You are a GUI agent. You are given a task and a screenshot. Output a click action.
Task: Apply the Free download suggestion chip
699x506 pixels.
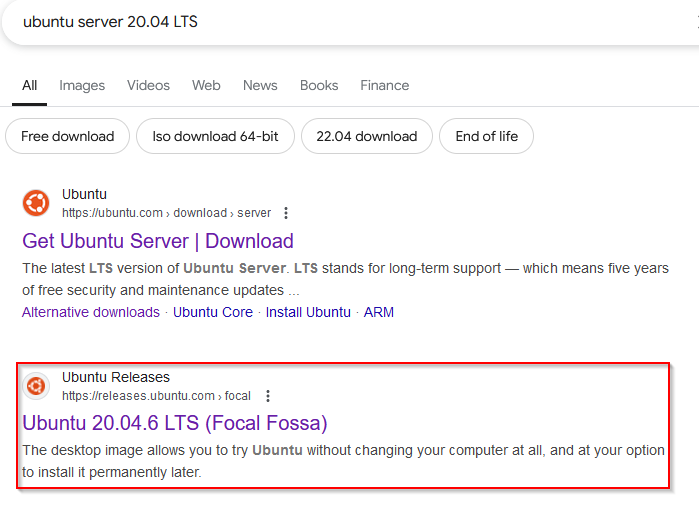(x=67, y=136)
